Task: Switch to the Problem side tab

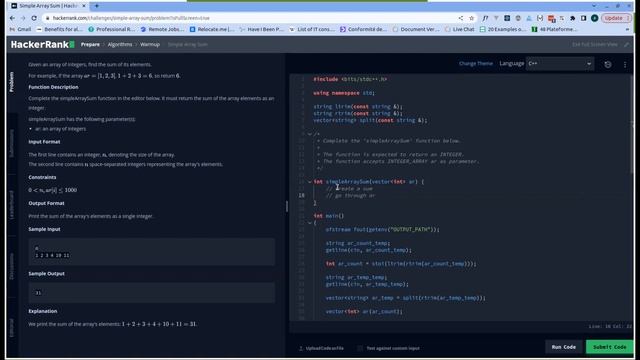Action: click(x=11, y=82)
